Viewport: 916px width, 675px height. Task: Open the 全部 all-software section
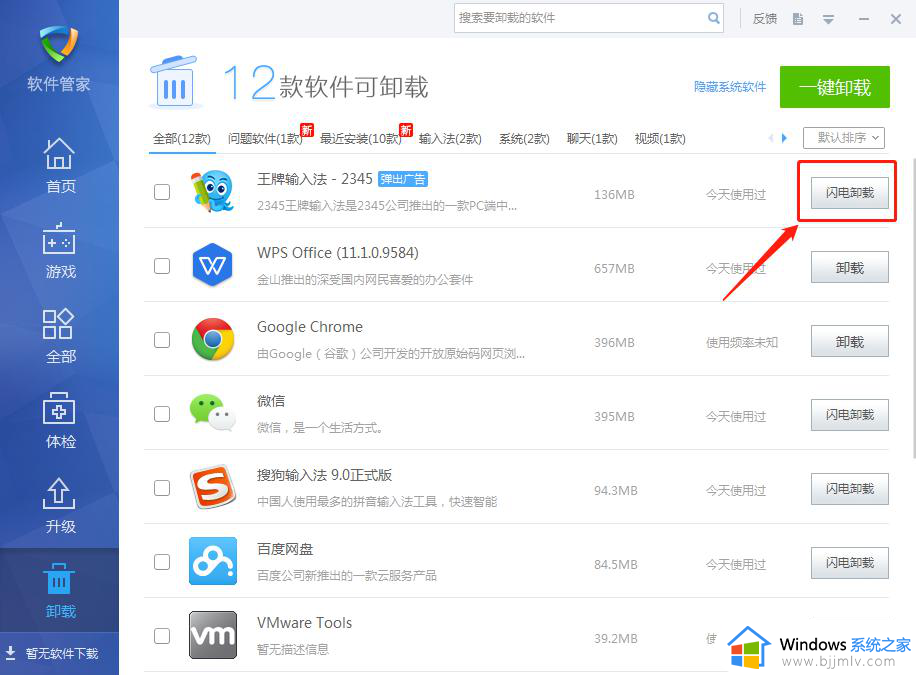(59, 336)
